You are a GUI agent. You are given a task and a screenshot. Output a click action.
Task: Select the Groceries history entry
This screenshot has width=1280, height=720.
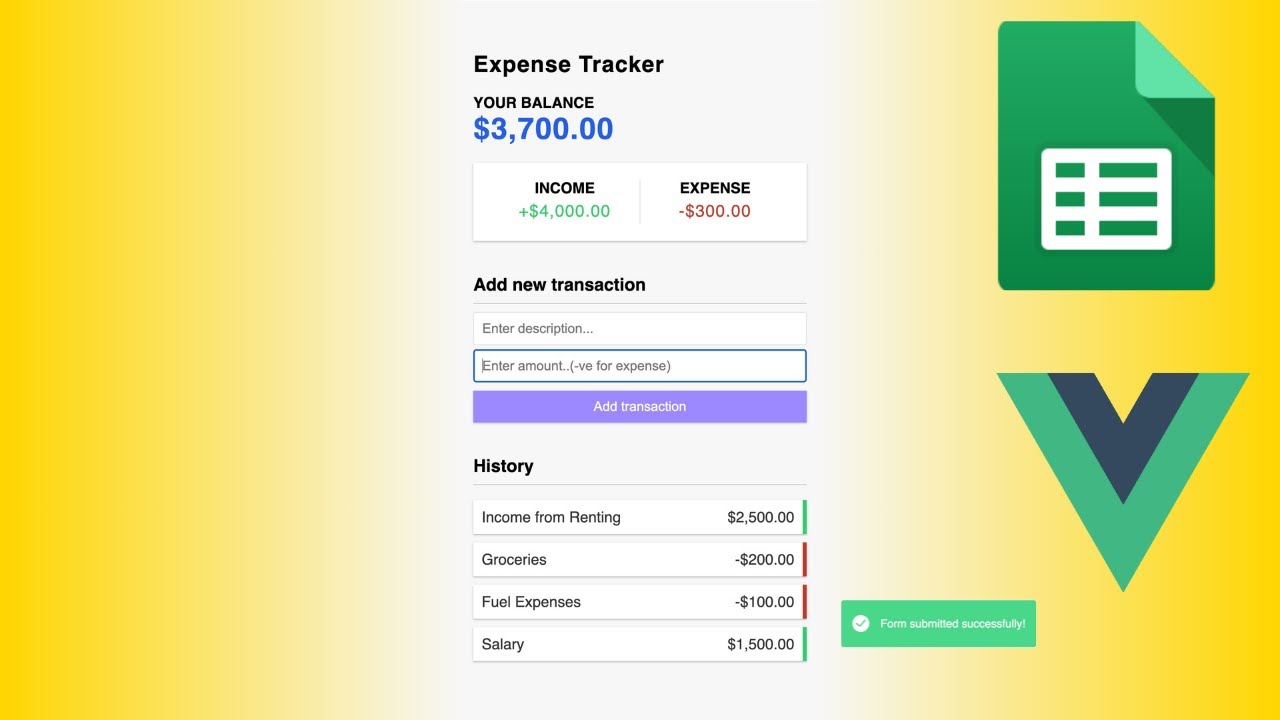pos(640,560)
